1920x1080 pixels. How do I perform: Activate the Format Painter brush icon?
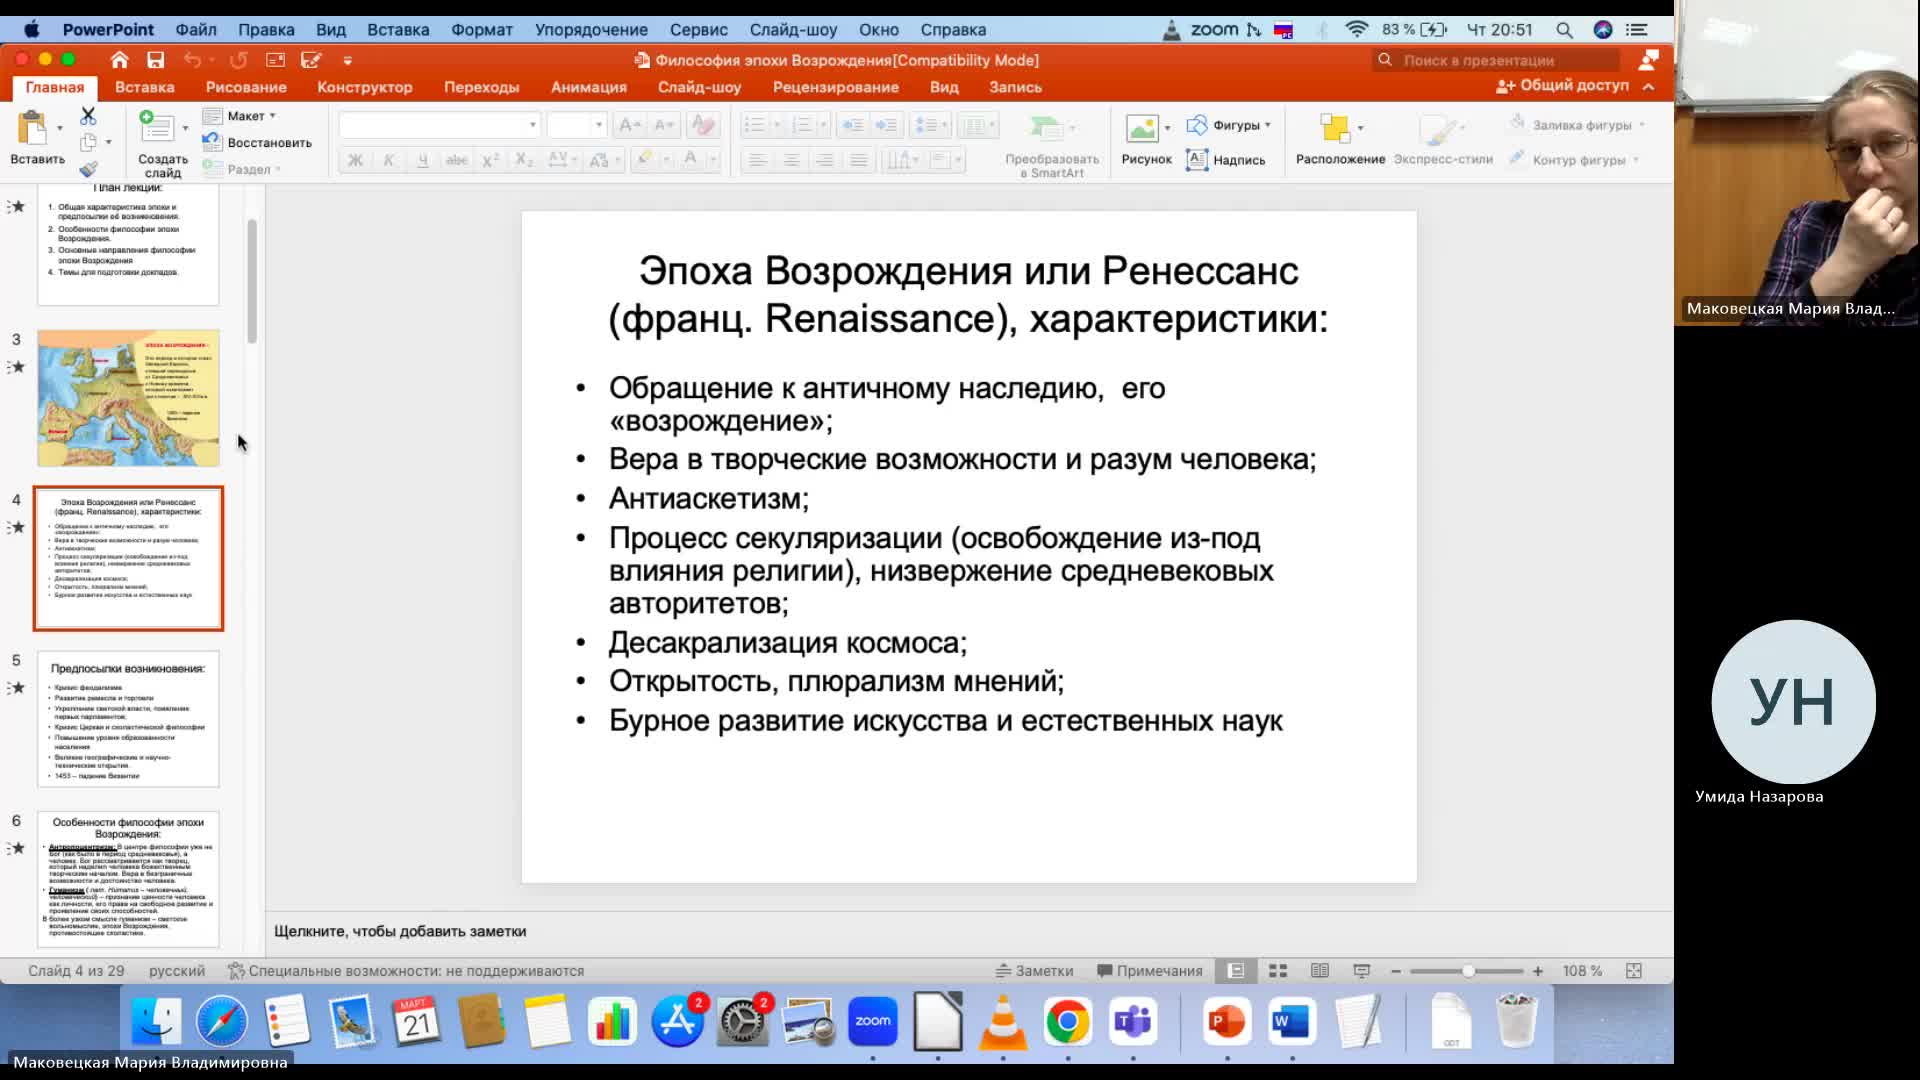[89, 169]
